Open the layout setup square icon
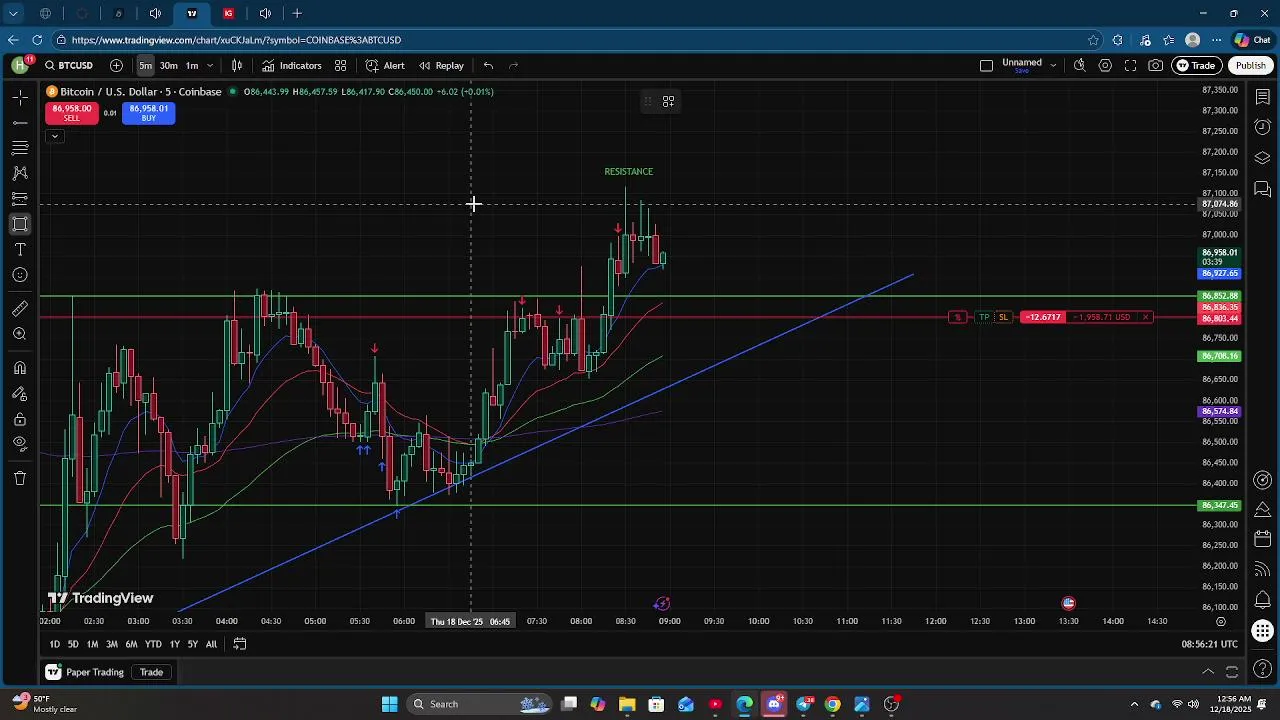 pos(986,66)
